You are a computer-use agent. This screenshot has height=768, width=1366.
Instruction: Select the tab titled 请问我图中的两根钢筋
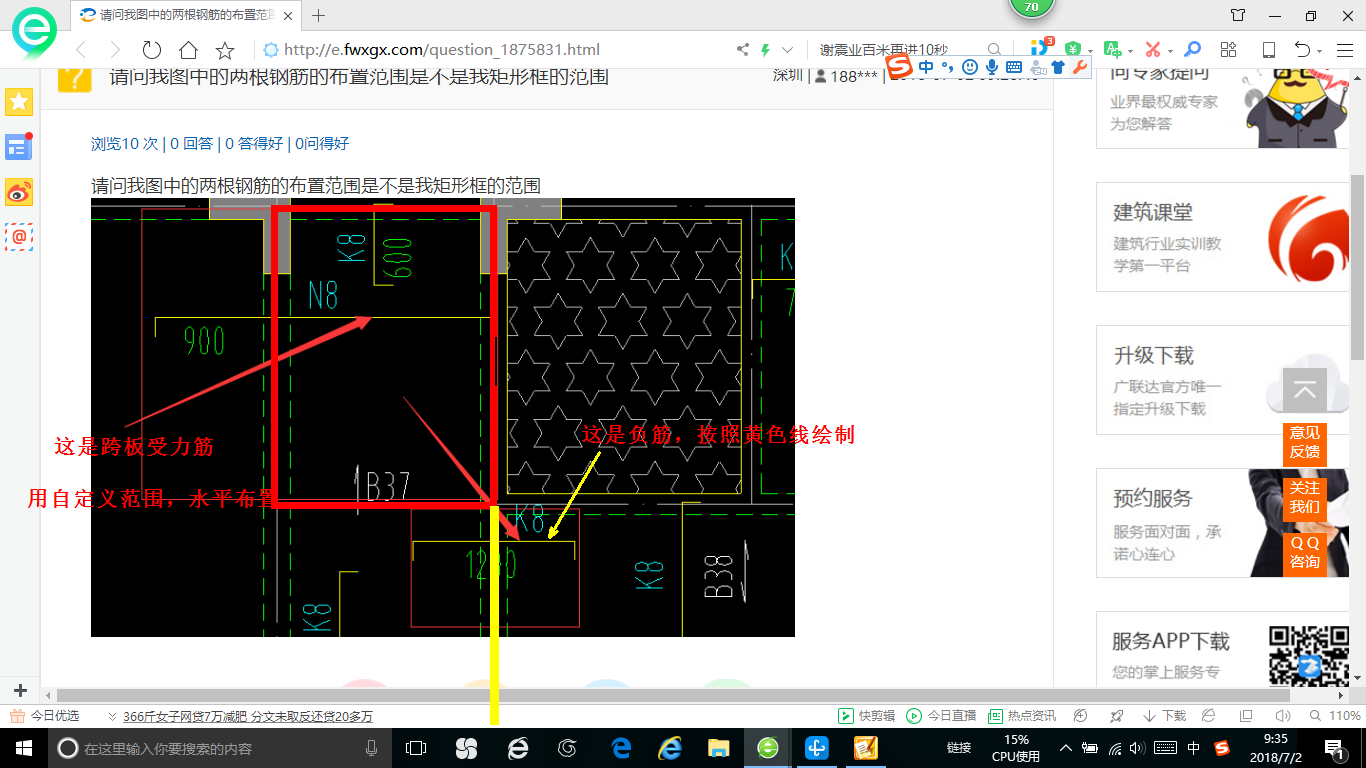click(186, 15)
